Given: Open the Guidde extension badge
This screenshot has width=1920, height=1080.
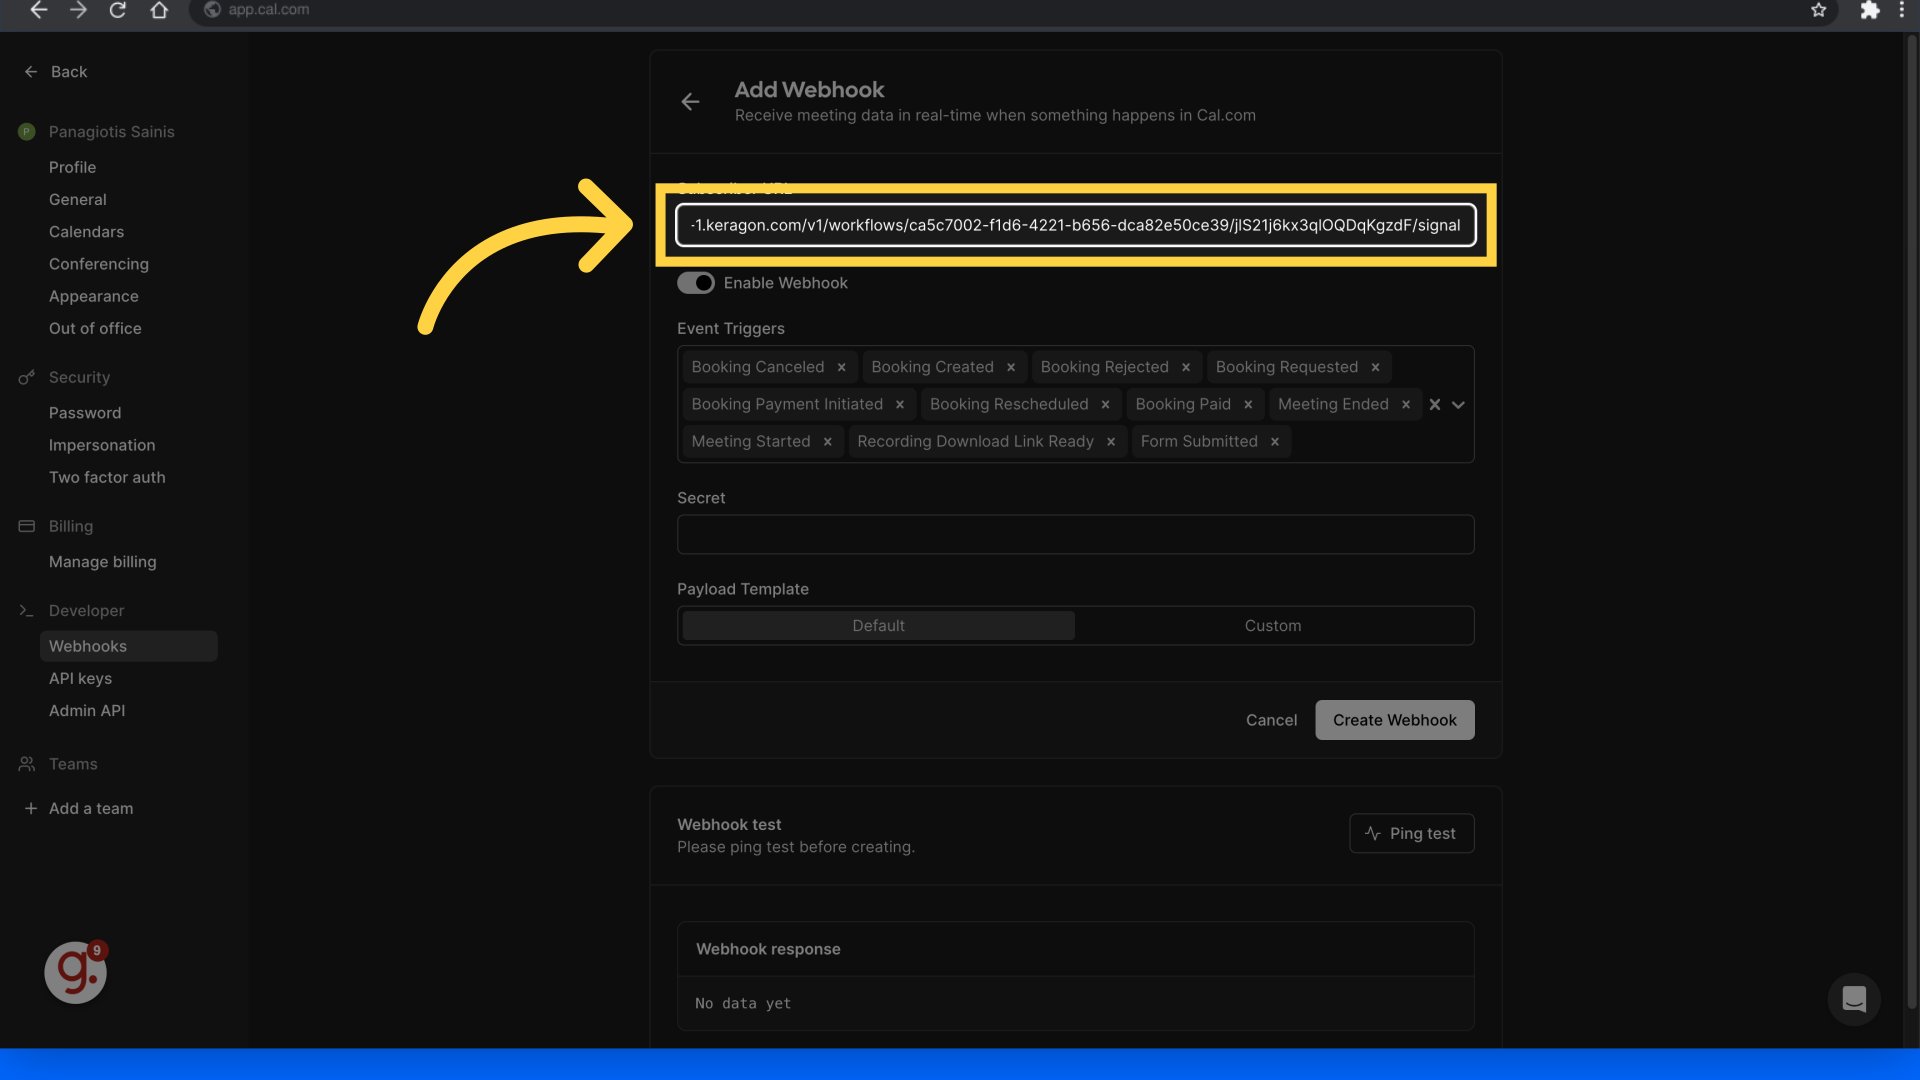Looking at the screenshot, I should coord(76,972).
